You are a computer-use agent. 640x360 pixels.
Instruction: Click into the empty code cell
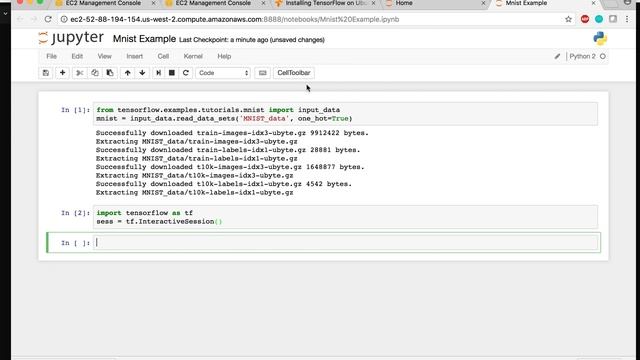coord(345,242)
